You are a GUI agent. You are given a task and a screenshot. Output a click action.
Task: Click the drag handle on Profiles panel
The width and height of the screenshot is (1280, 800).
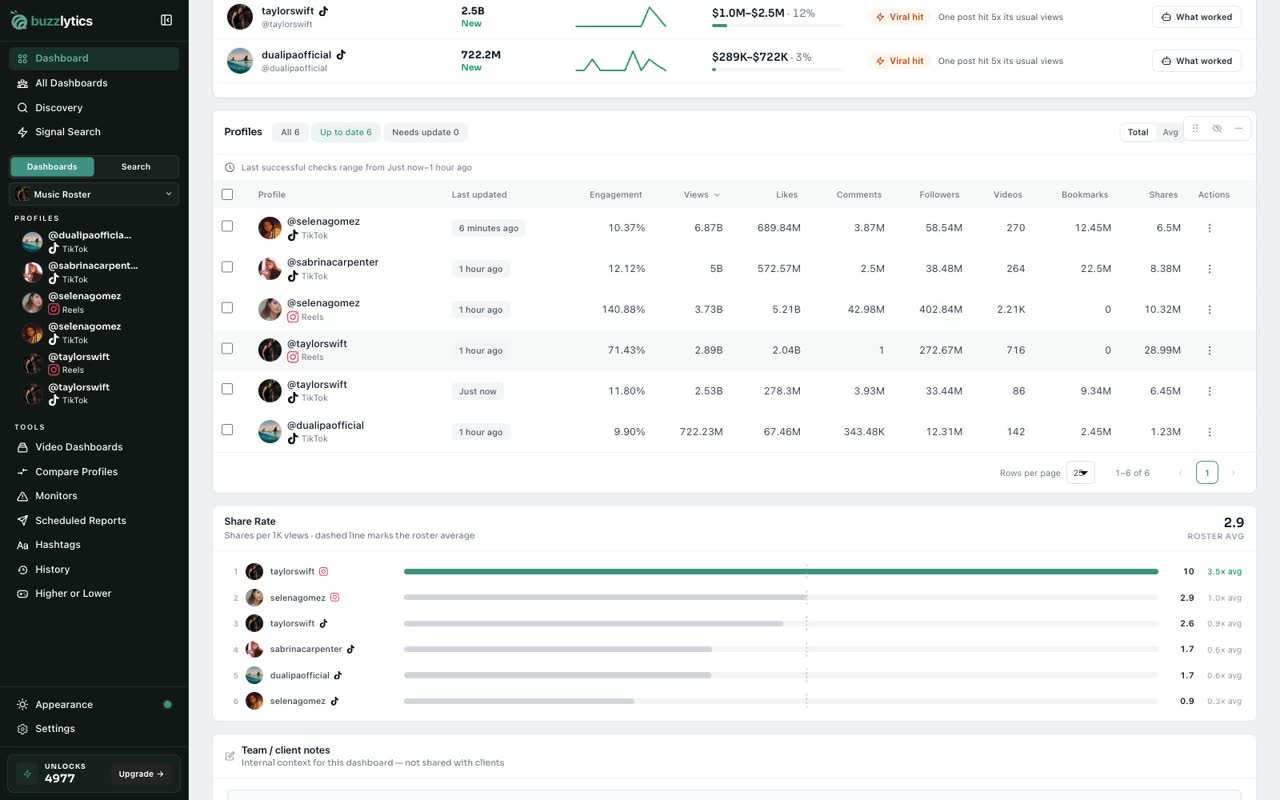pyautogui.click(x=1195, y=129)
